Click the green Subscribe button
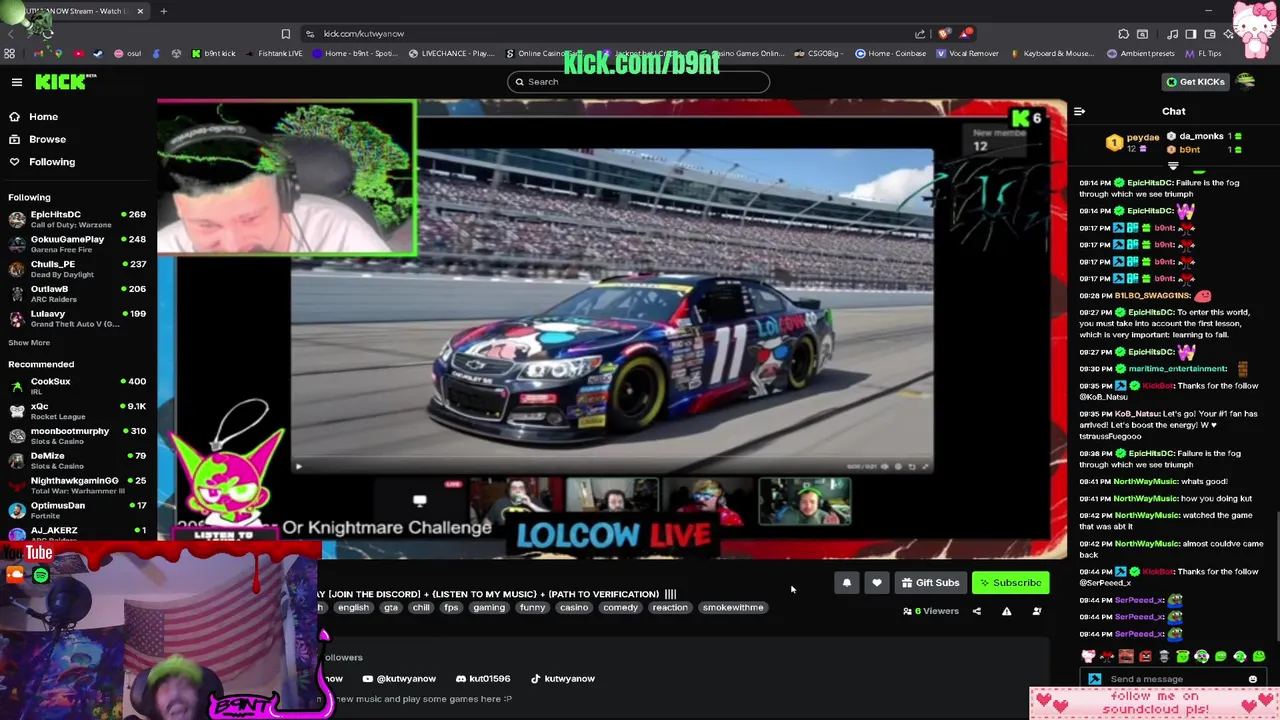The width and height of the screenshot is (1280, 720). click(x=1010, y=583)
